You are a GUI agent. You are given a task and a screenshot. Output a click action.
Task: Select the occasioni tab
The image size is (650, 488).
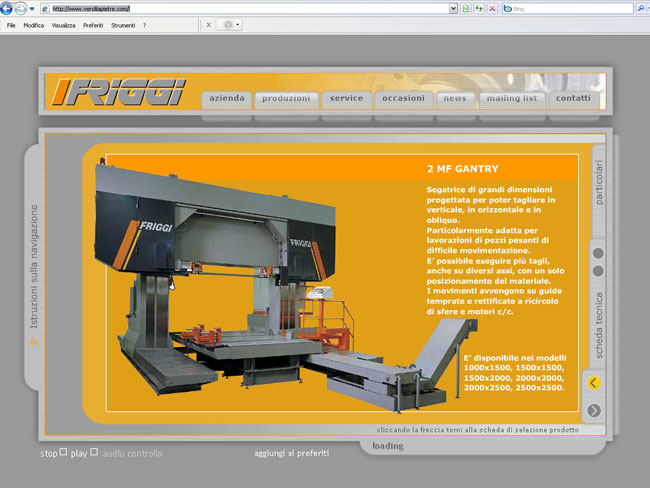pos(403,100)
